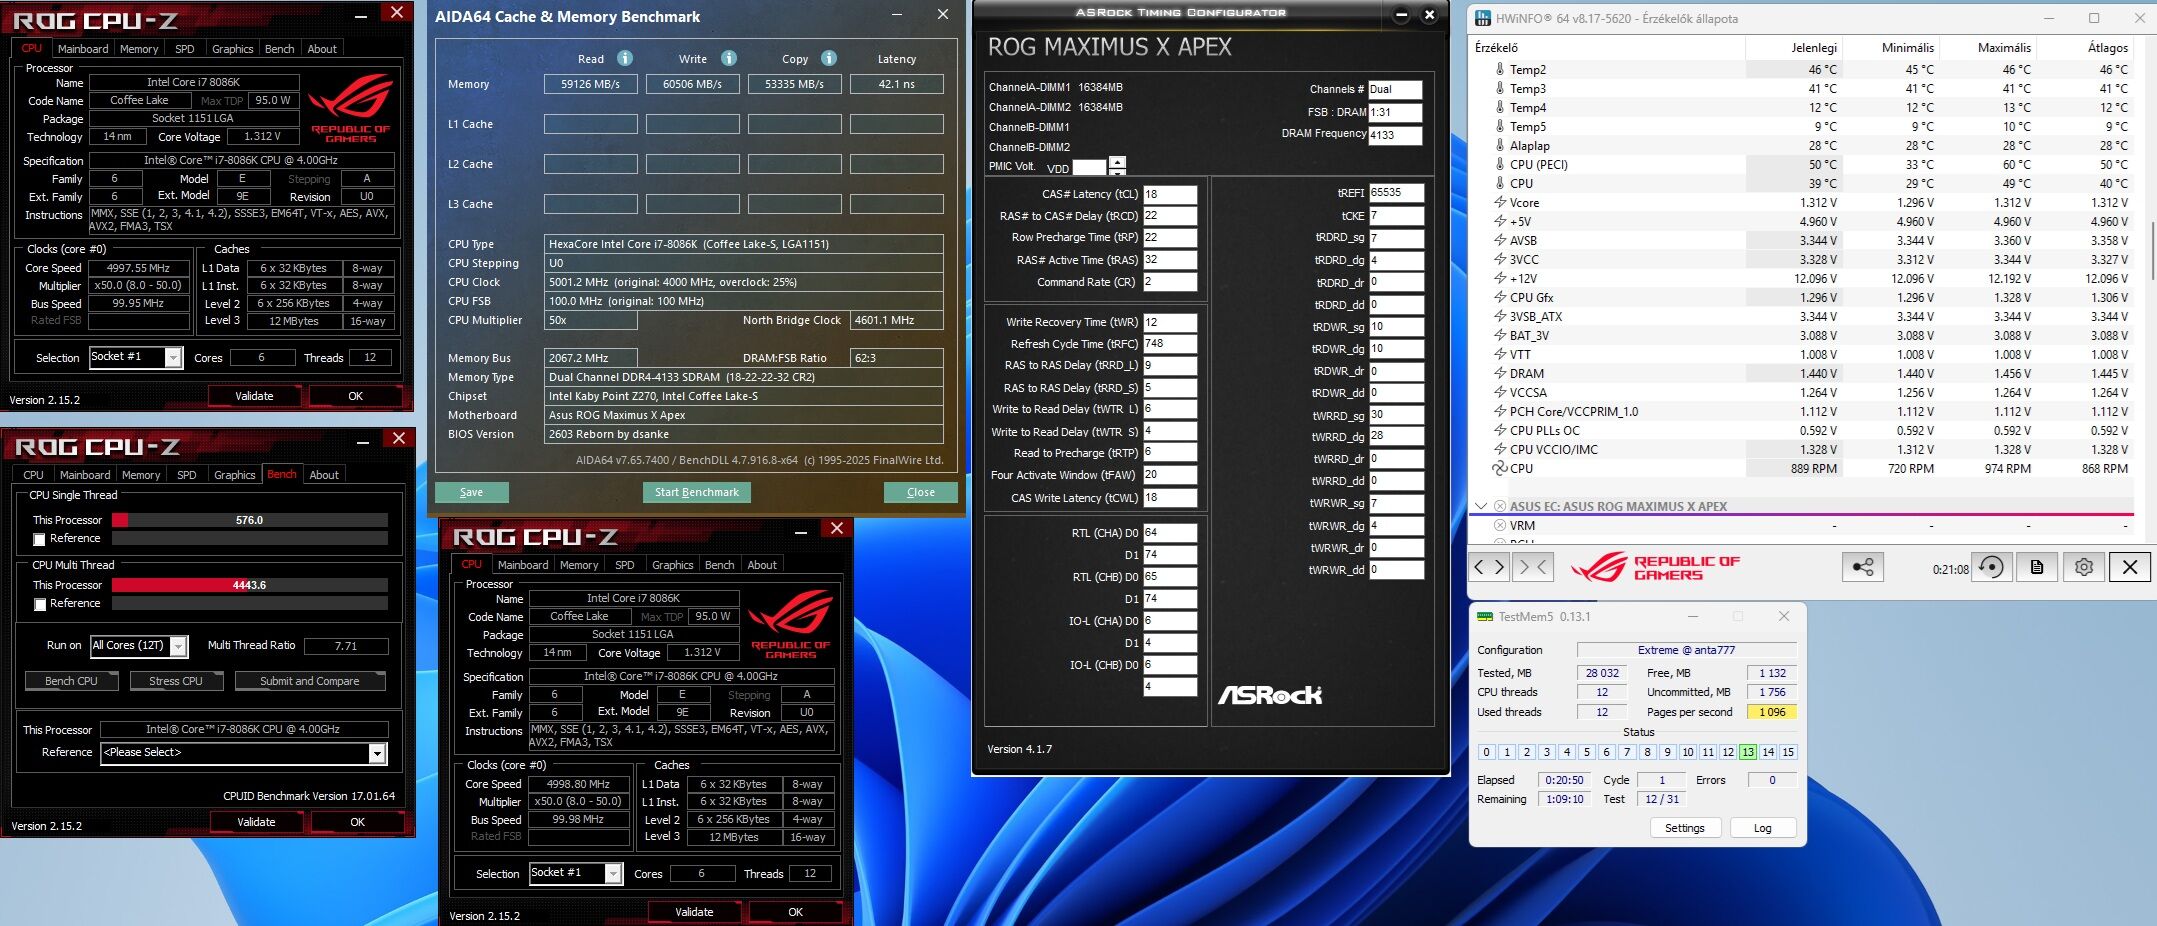Click TestMem5 status box 0
The image size is (2157, 926).
(1486, 752)
